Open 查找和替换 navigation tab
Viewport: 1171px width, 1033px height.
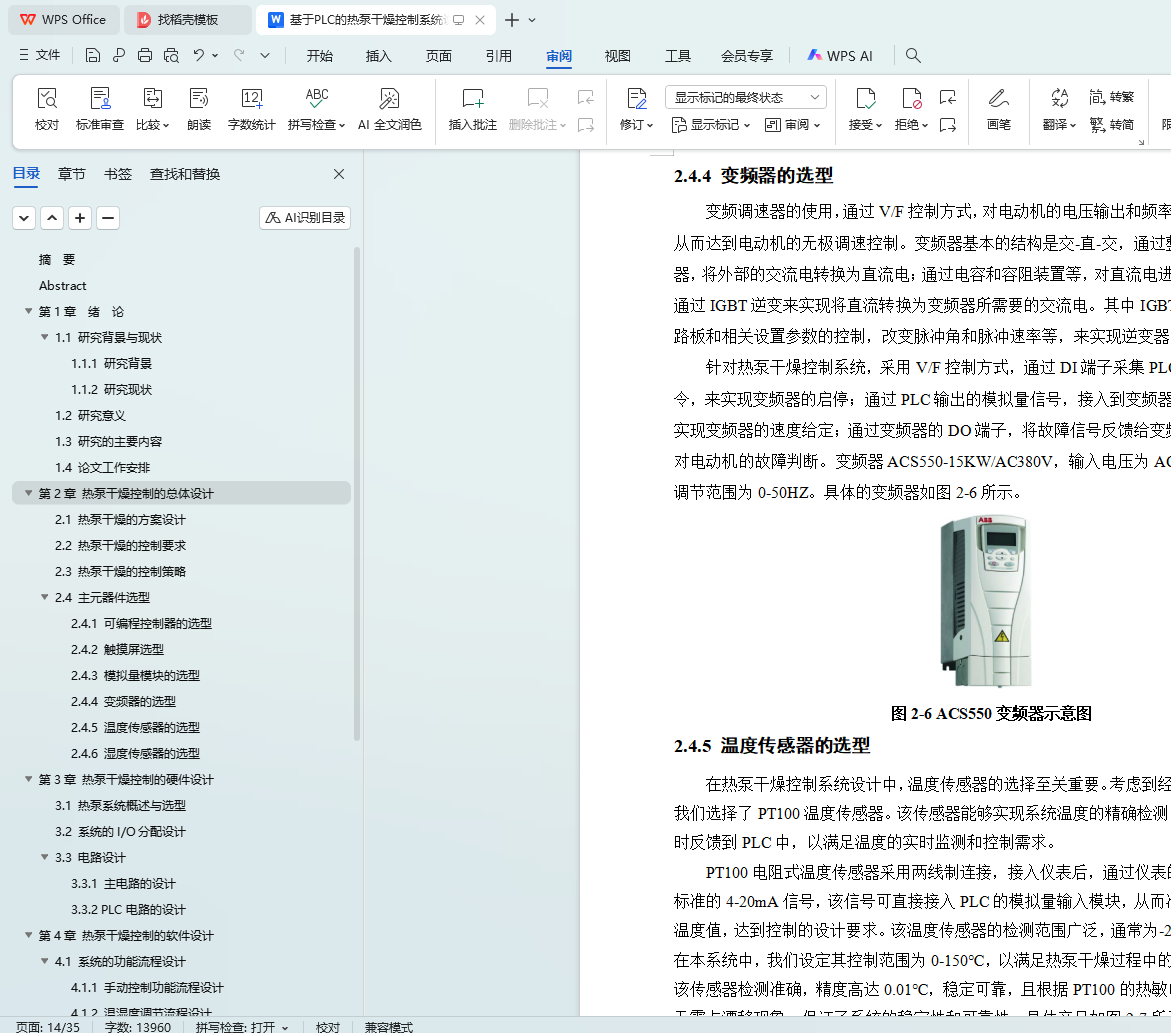tap(185, 174)
